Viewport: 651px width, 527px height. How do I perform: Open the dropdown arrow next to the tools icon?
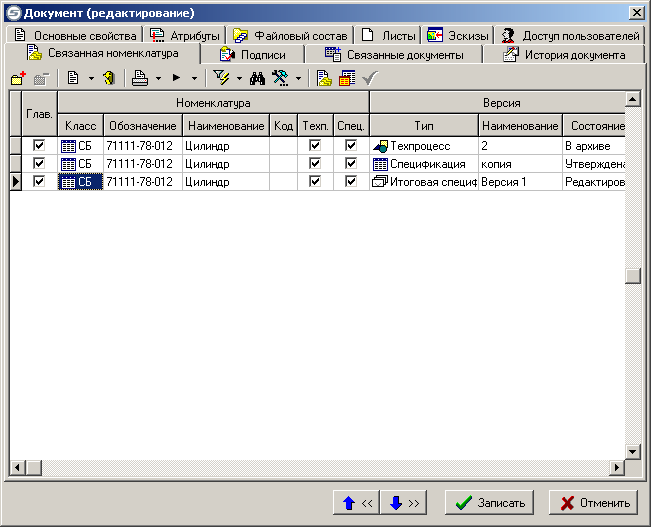pos(298,78)
